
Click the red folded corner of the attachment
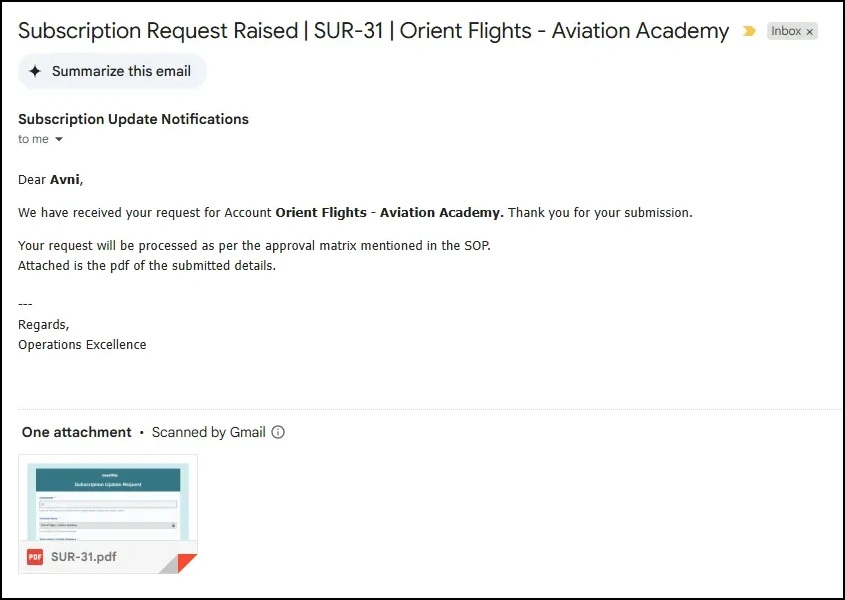coord(185,563)
